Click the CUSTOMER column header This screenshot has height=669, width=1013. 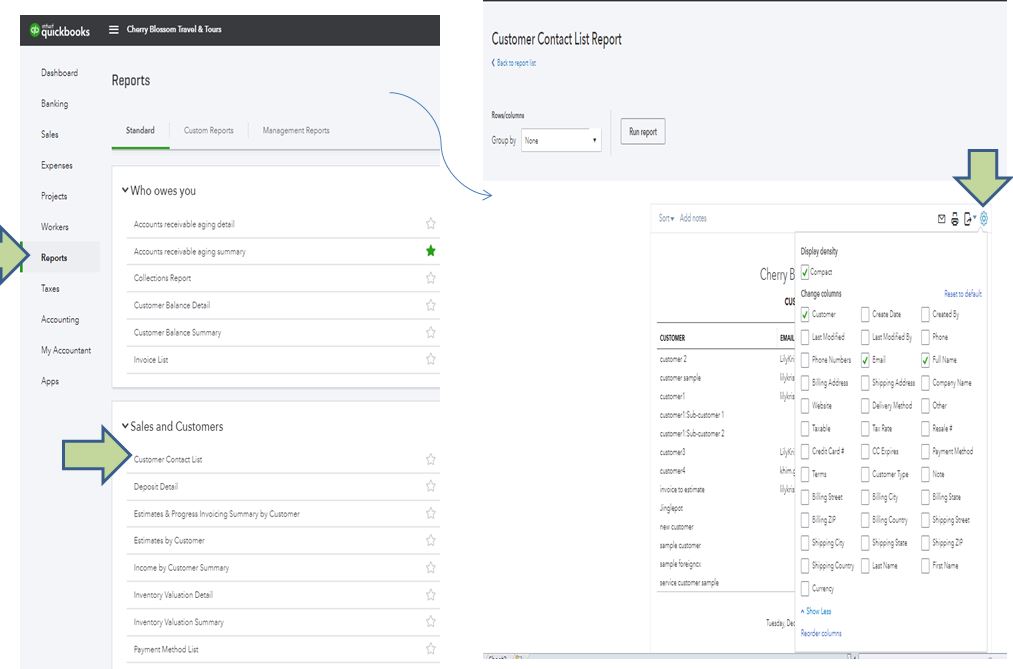tap(673, 338)
